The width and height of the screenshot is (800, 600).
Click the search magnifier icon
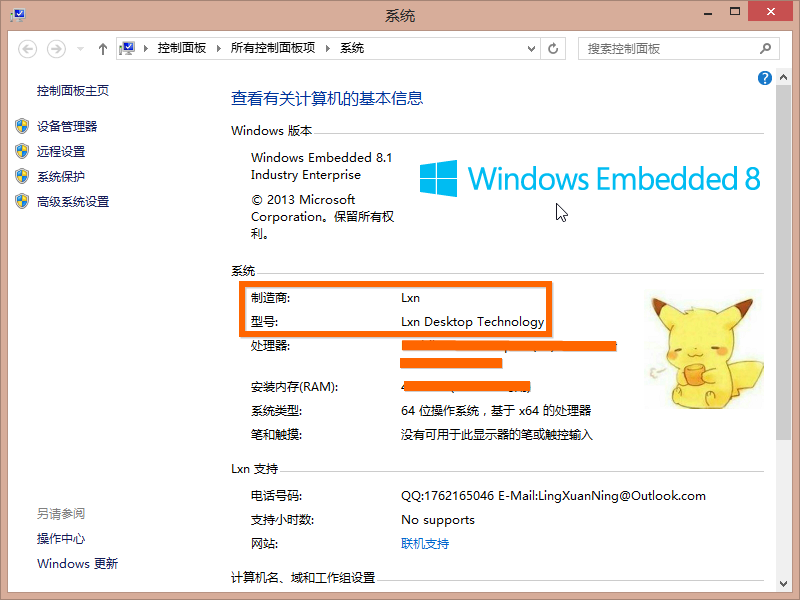pos(765,48)
